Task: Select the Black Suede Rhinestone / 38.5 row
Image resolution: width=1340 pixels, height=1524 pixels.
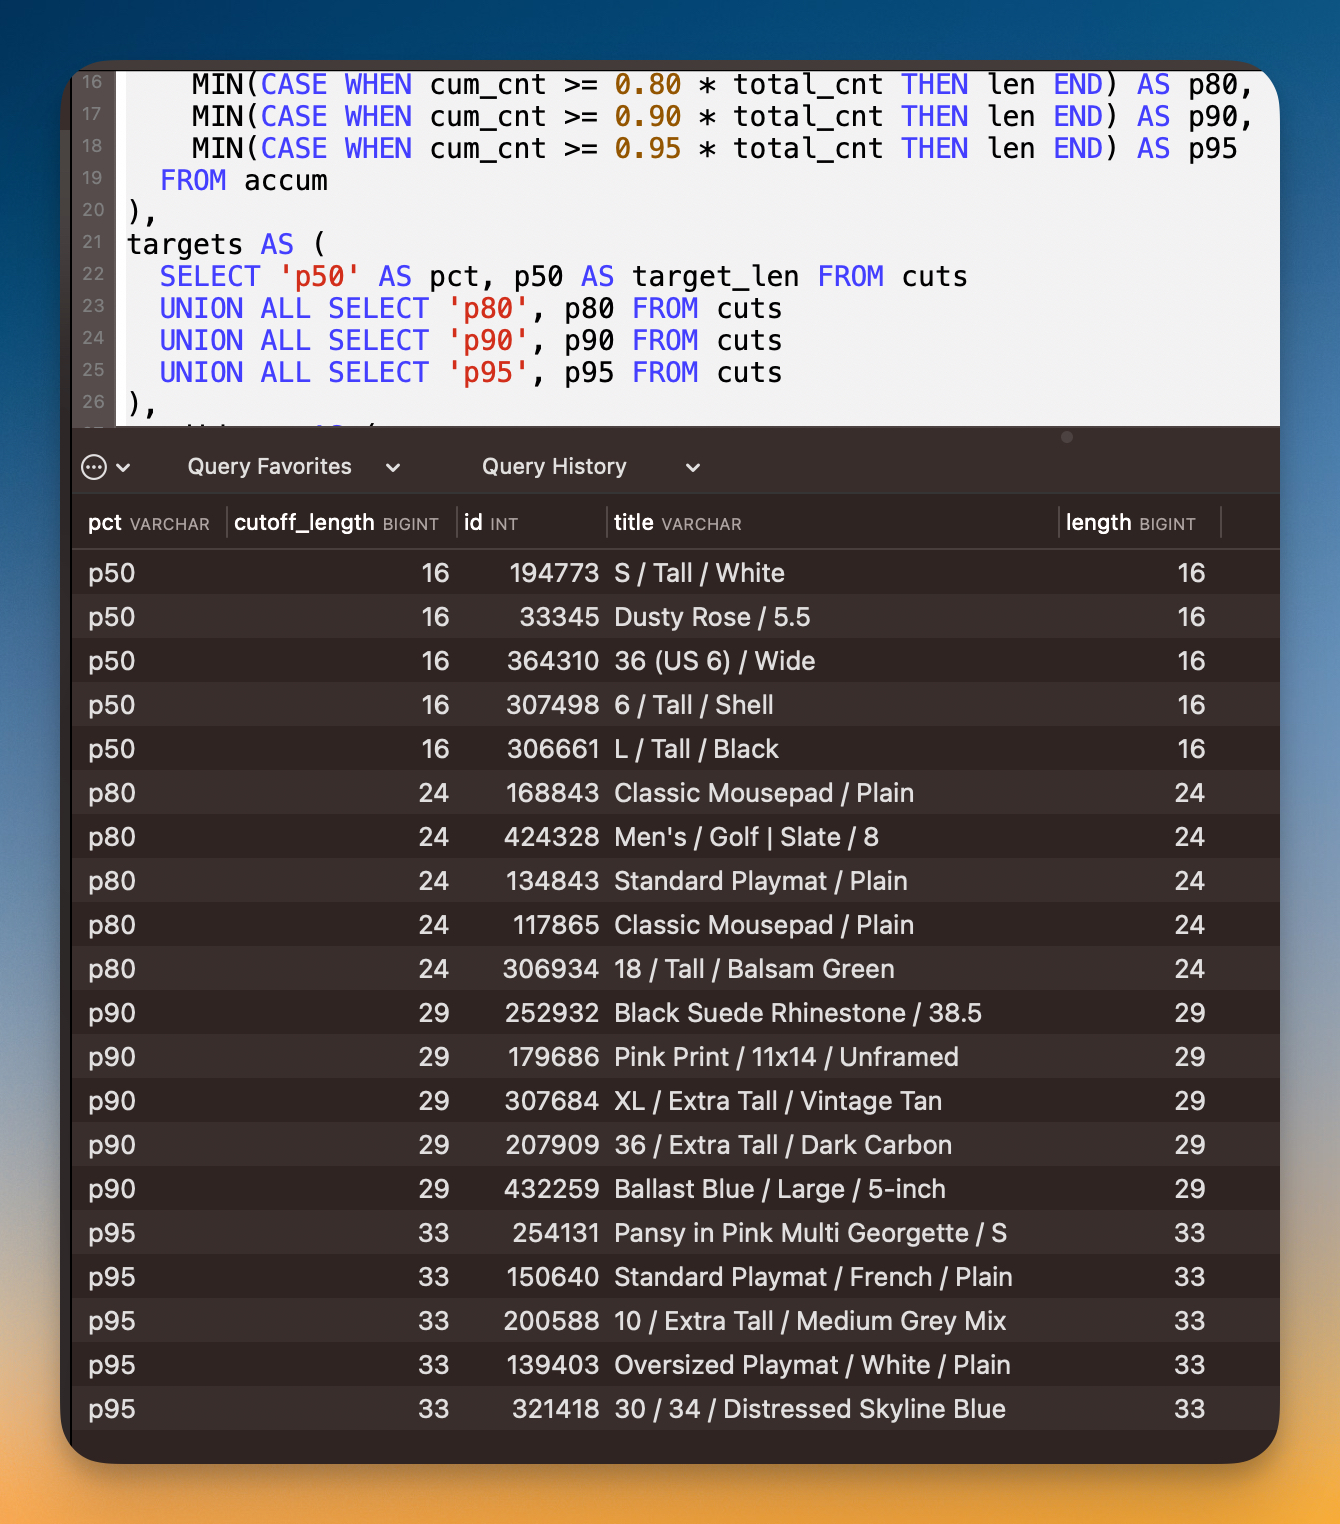Action: click(797, 1013)
